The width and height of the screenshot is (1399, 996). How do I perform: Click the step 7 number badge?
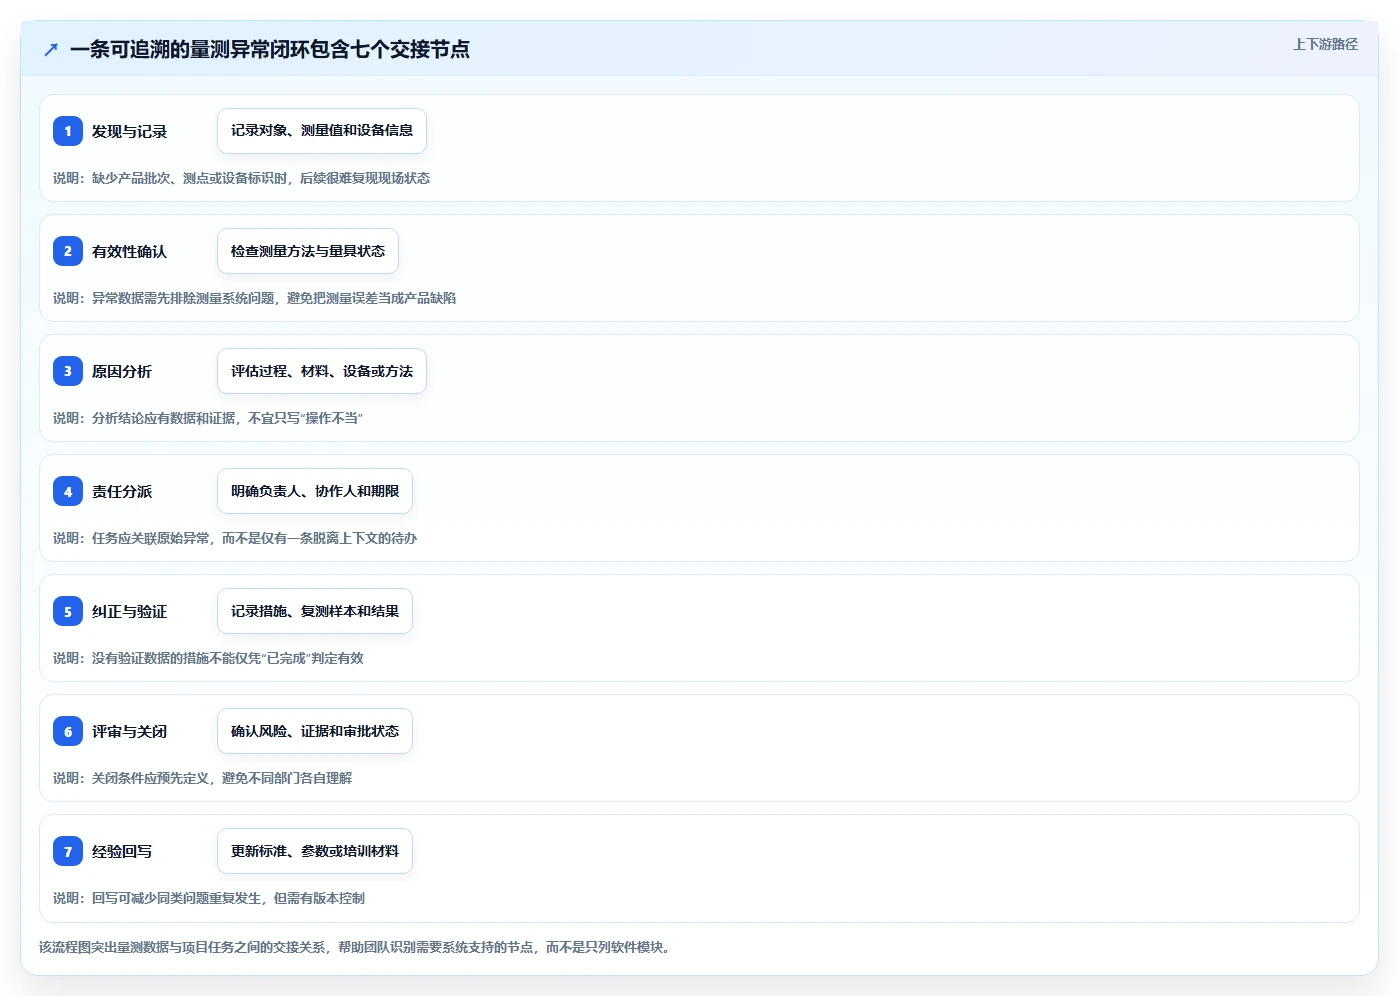point(68,851)
